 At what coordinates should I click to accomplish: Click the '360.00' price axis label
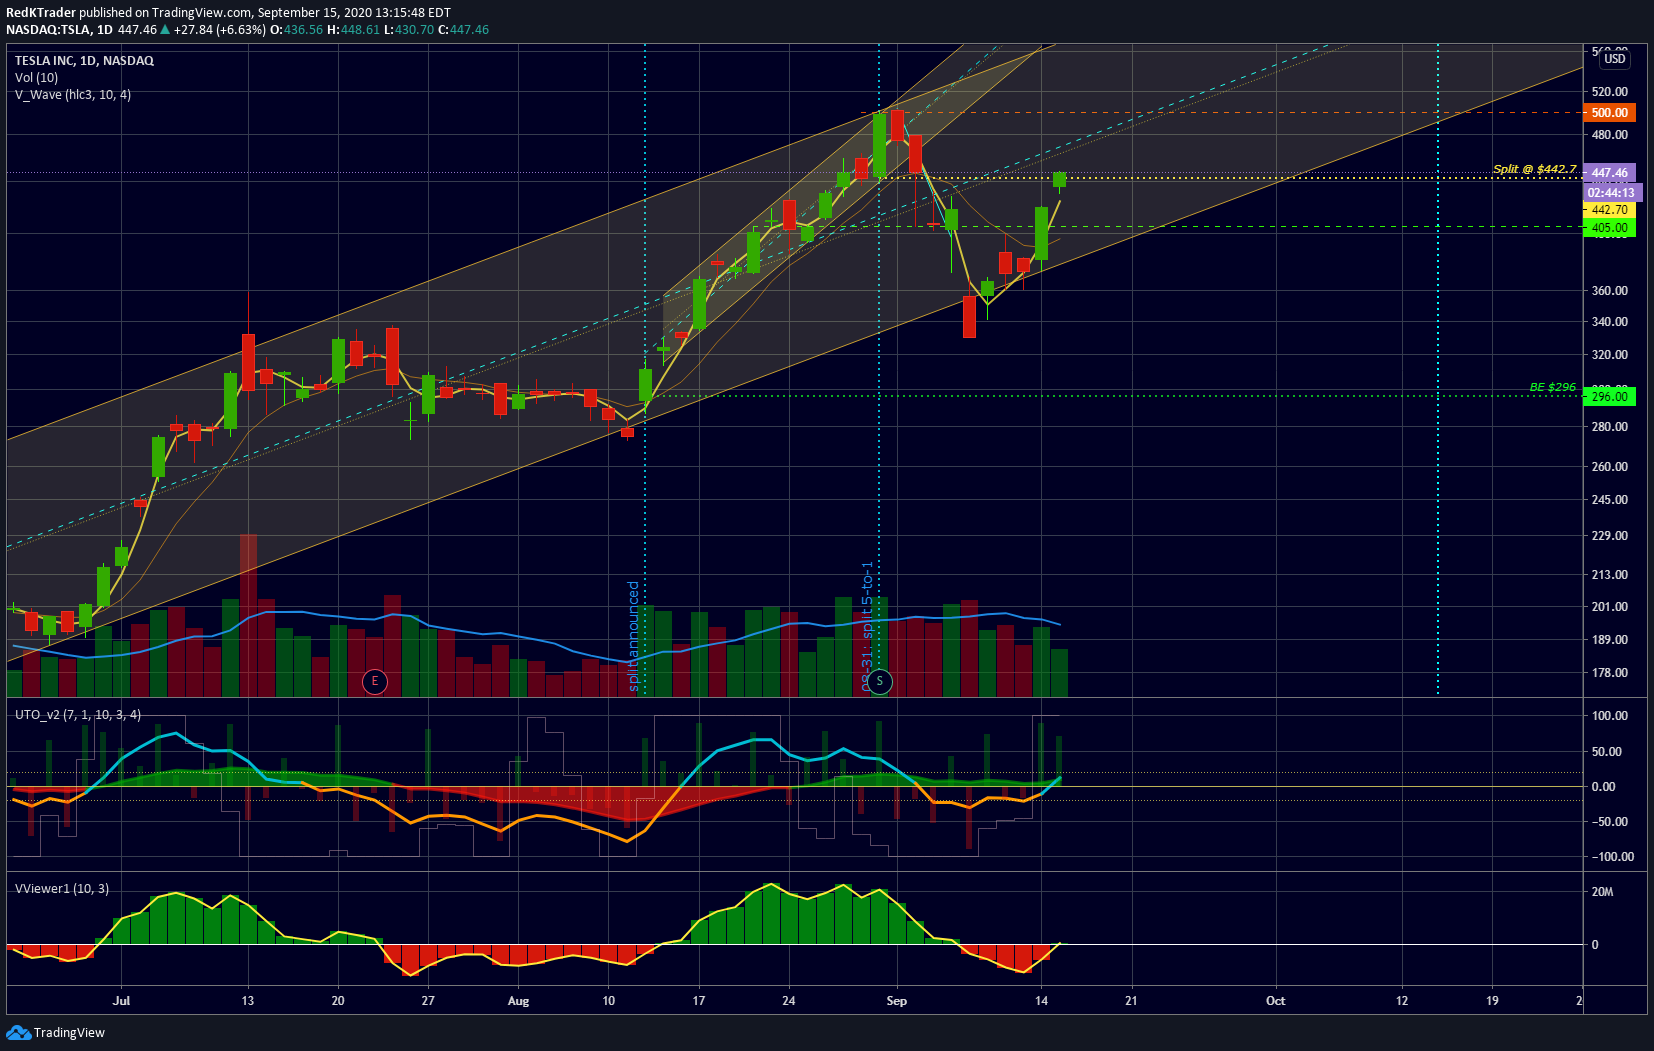click(x=1609, y=291)
